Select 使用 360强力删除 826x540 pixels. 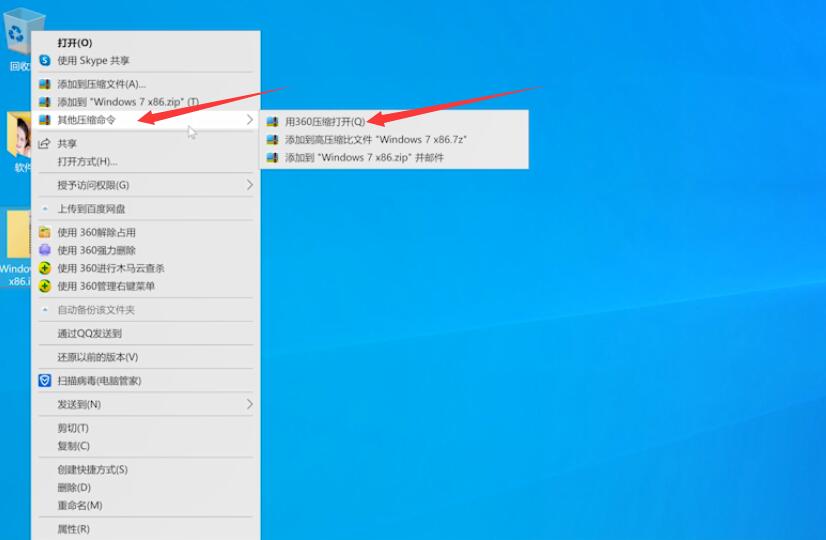click(145, 250)
